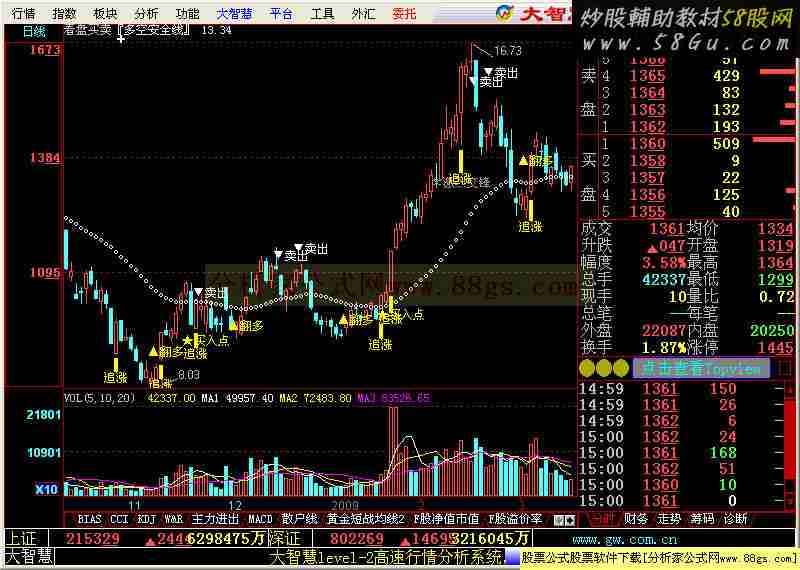Switch to the 财务 panel tab
Viewport: 800px width, 570px height.
click(x=636, y=519)
